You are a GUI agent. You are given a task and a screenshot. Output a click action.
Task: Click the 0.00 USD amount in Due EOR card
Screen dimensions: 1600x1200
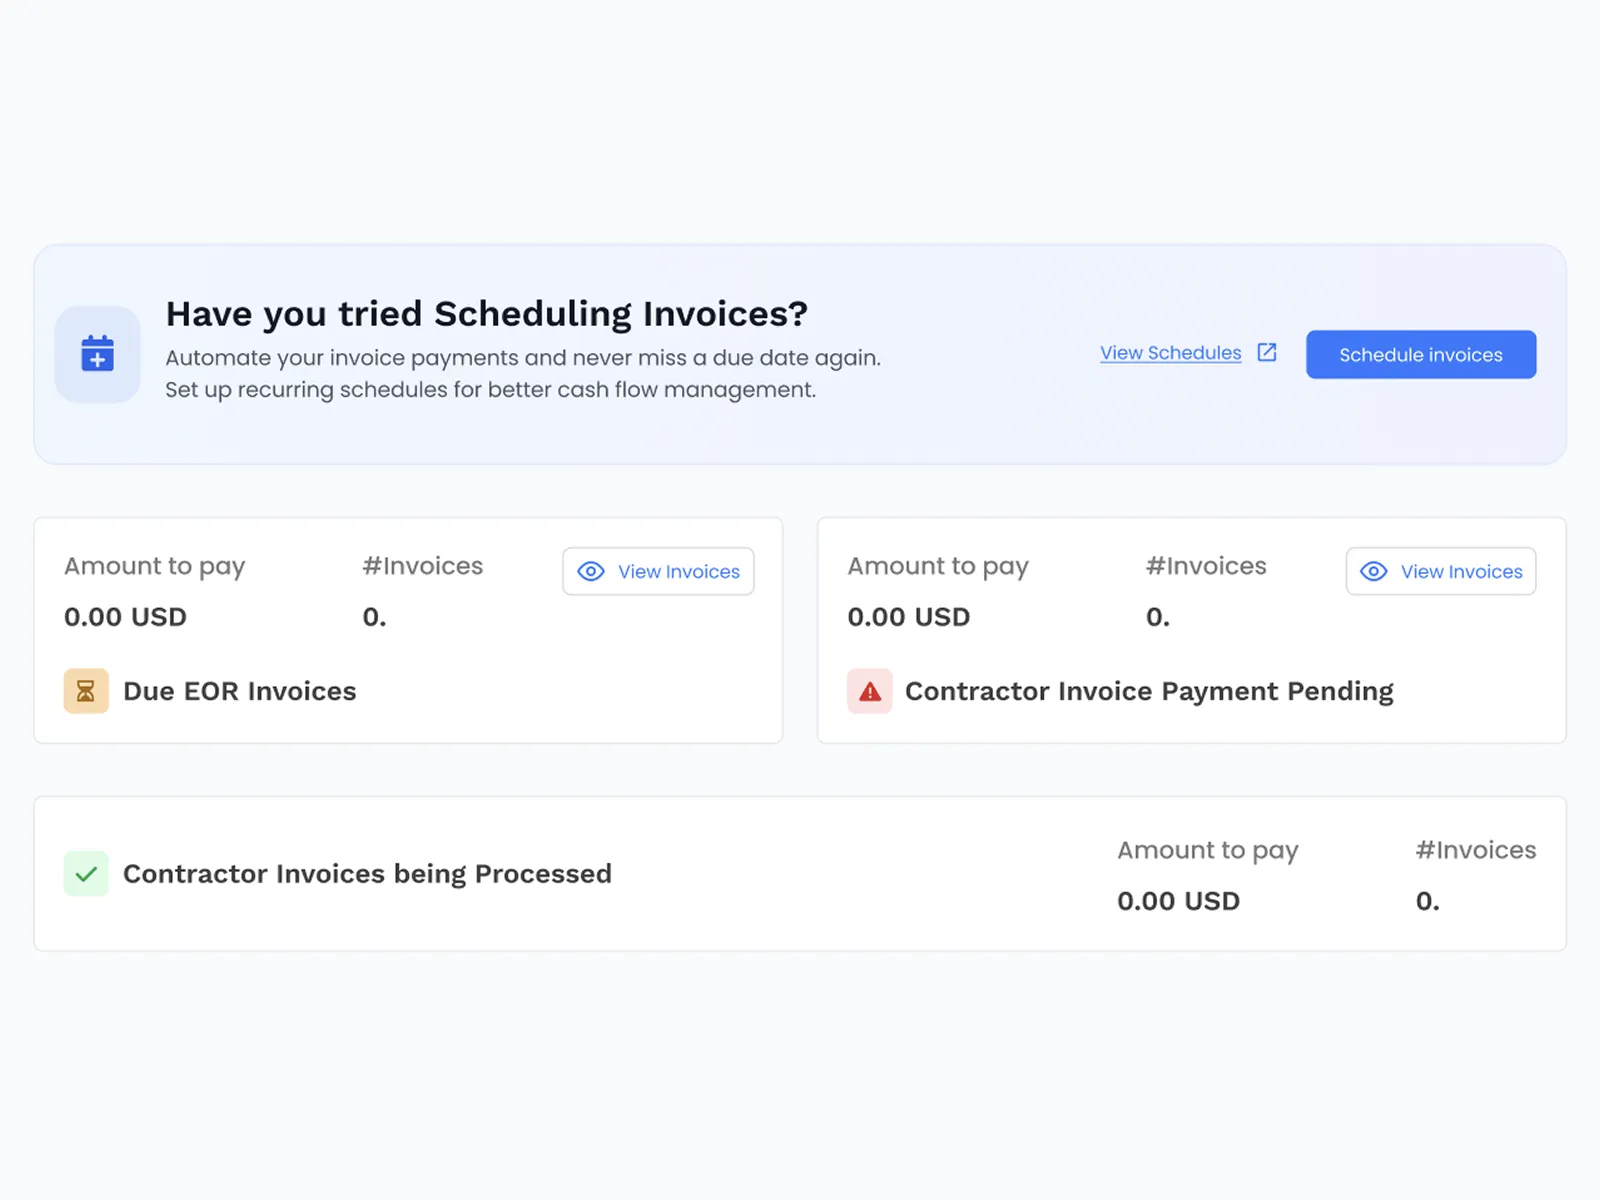point(125,617)
